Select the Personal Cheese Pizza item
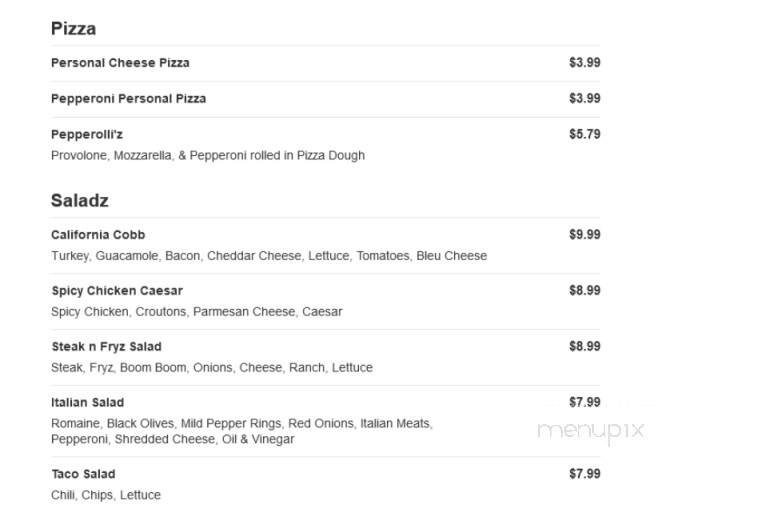This screenshot has width=770, height=513. (x=120, y=63)
